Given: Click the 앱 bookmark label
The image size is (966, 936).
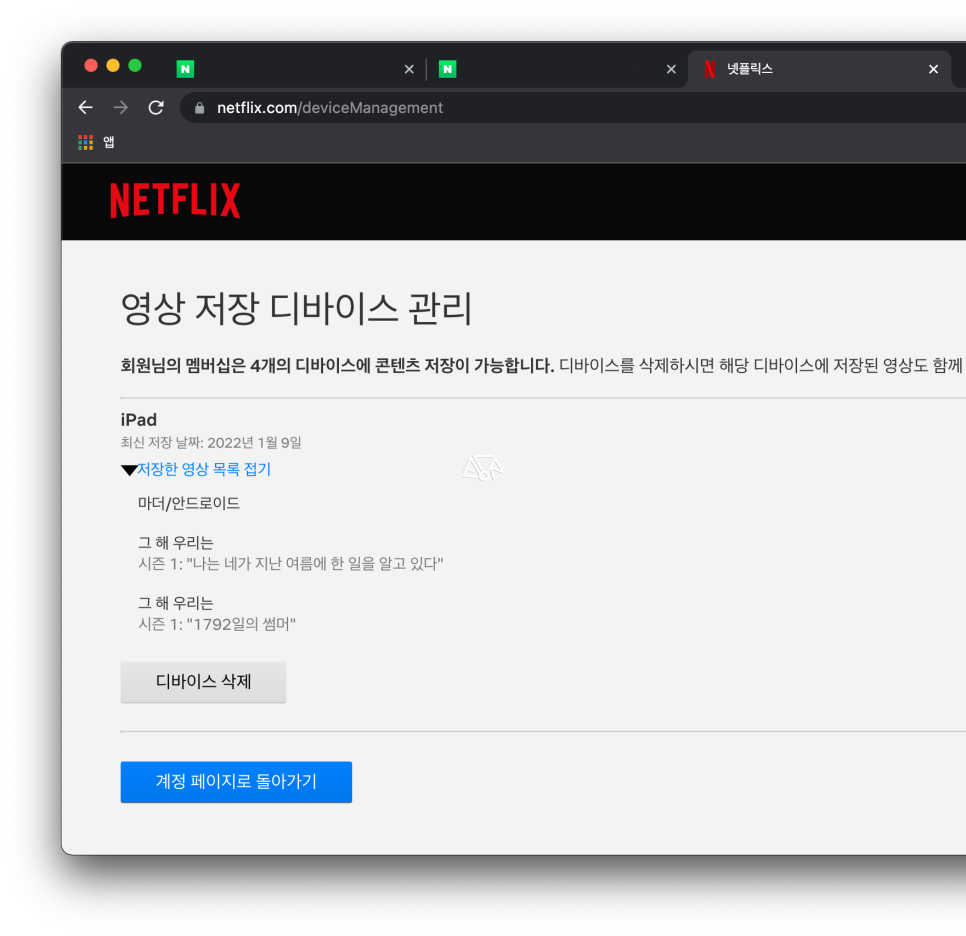Looking at the screenshot, I should pos(108,142).
